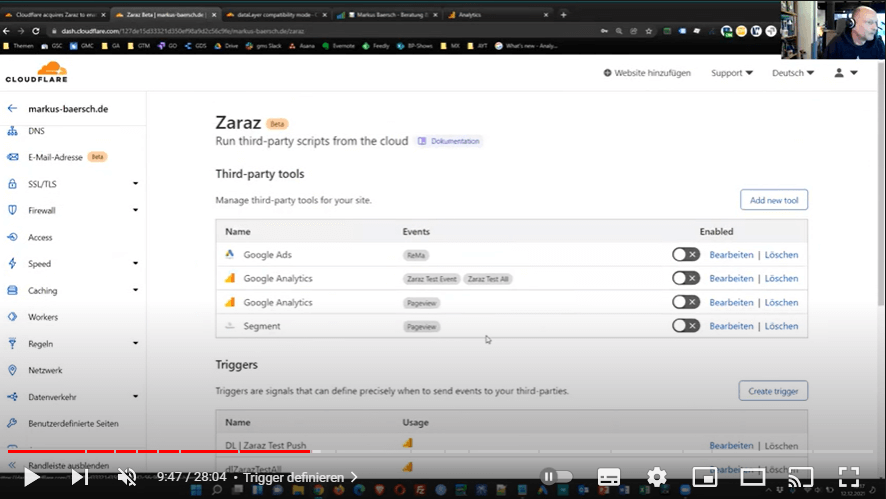The image size is (886, 499).
Task: Open the Trigger definieren chapter label
Action: (x=300, y=478)
